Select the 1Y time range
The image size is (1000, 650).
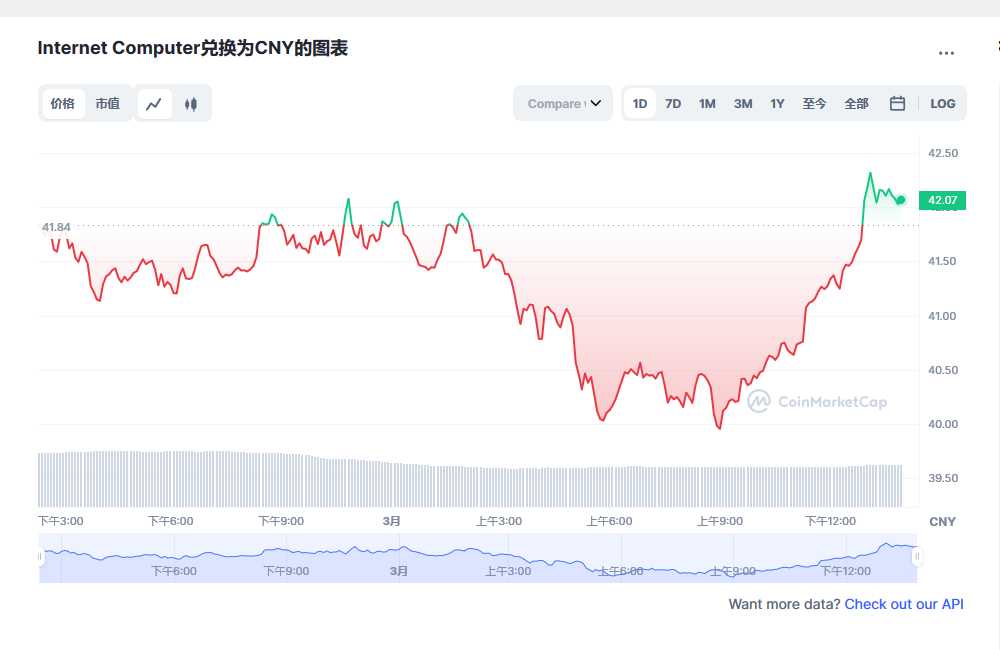pyautogui.click(x=777, y=104)
